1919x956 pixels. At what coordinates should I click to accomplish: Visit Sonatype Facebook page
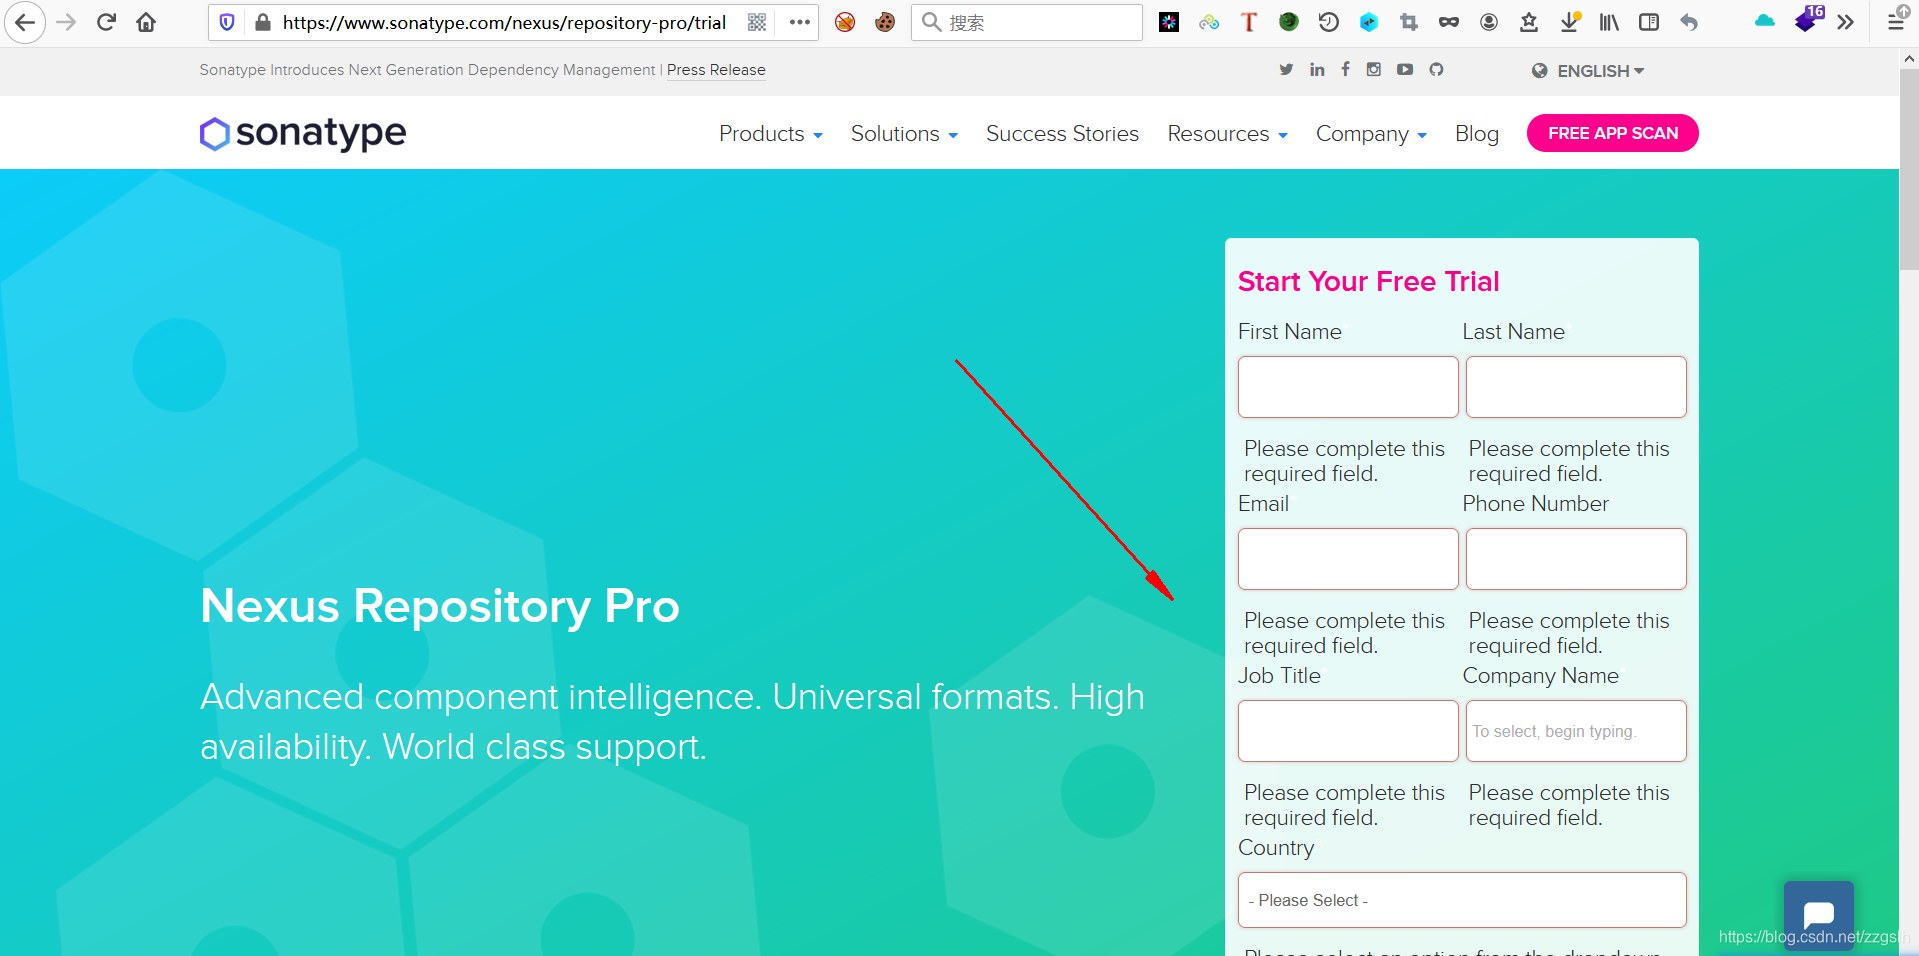(x=1345, y=69)
